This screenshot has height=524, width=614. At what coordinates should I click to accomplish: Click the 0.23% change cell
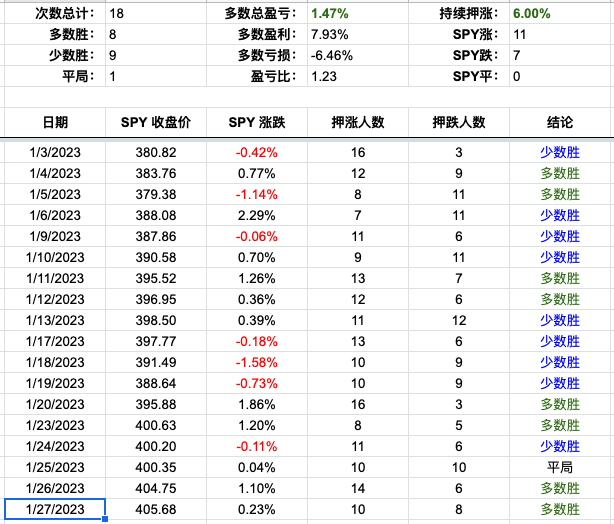point(257,509)
